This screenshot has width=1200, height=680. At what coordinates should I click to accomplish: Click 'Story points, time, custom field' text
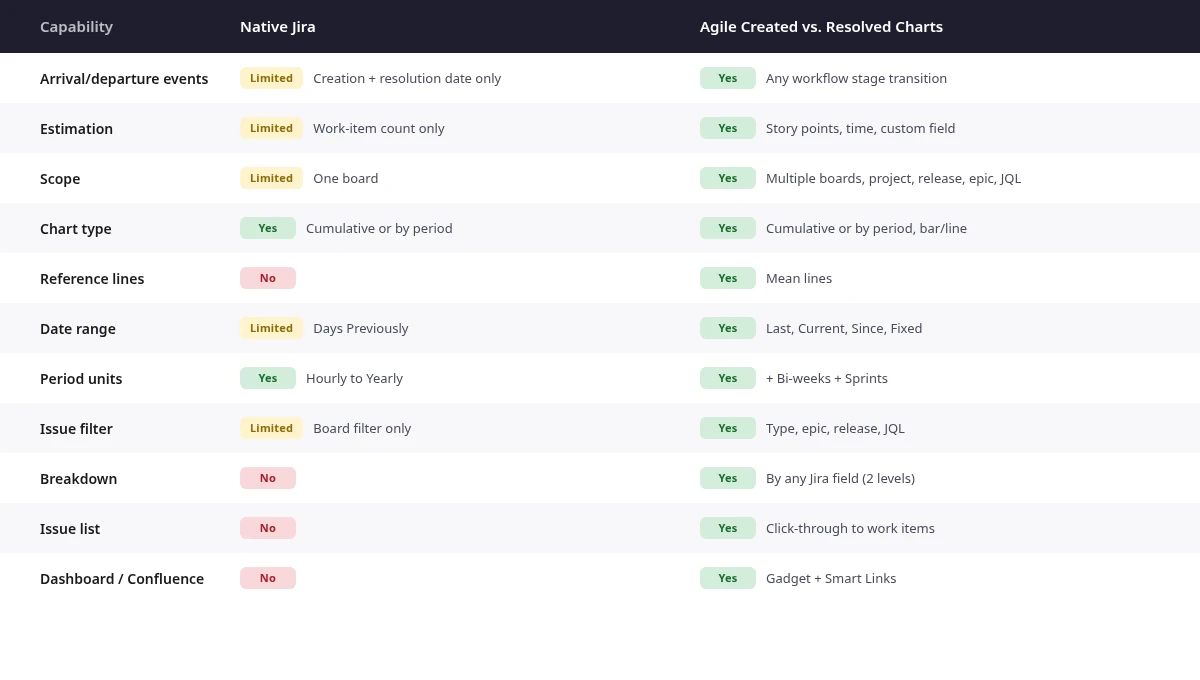(x=860, y=129)
